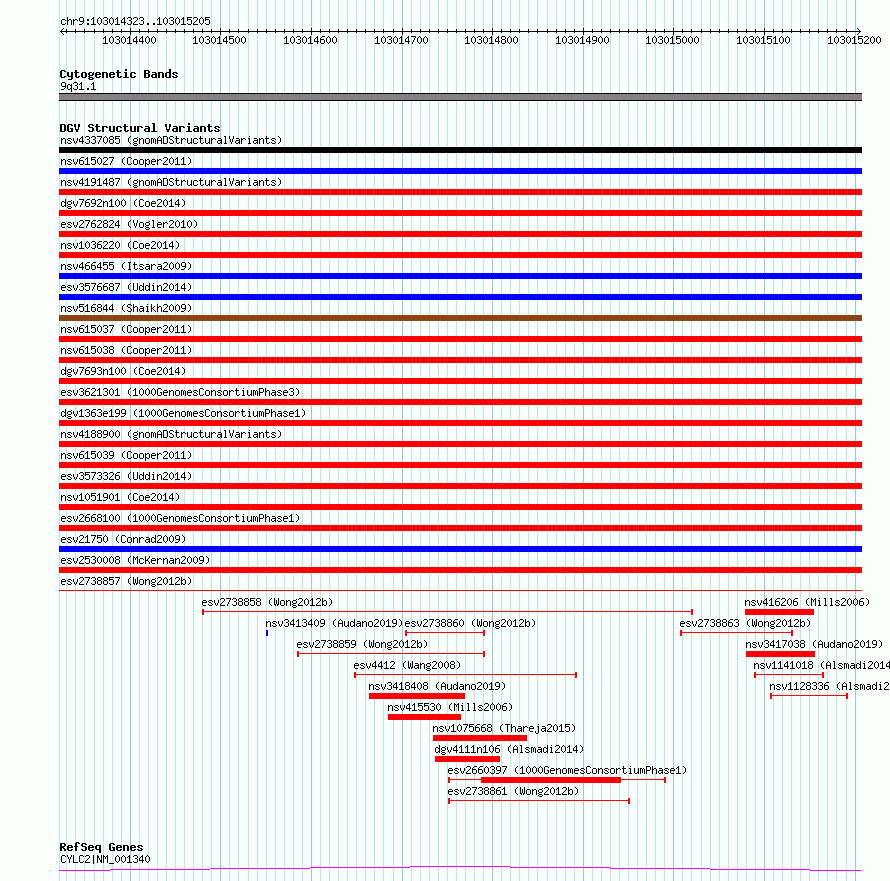Select esv3573326 (Uddin2014) label
The width and height of the screenshot is (890, 881).
(x=126, y=476)
